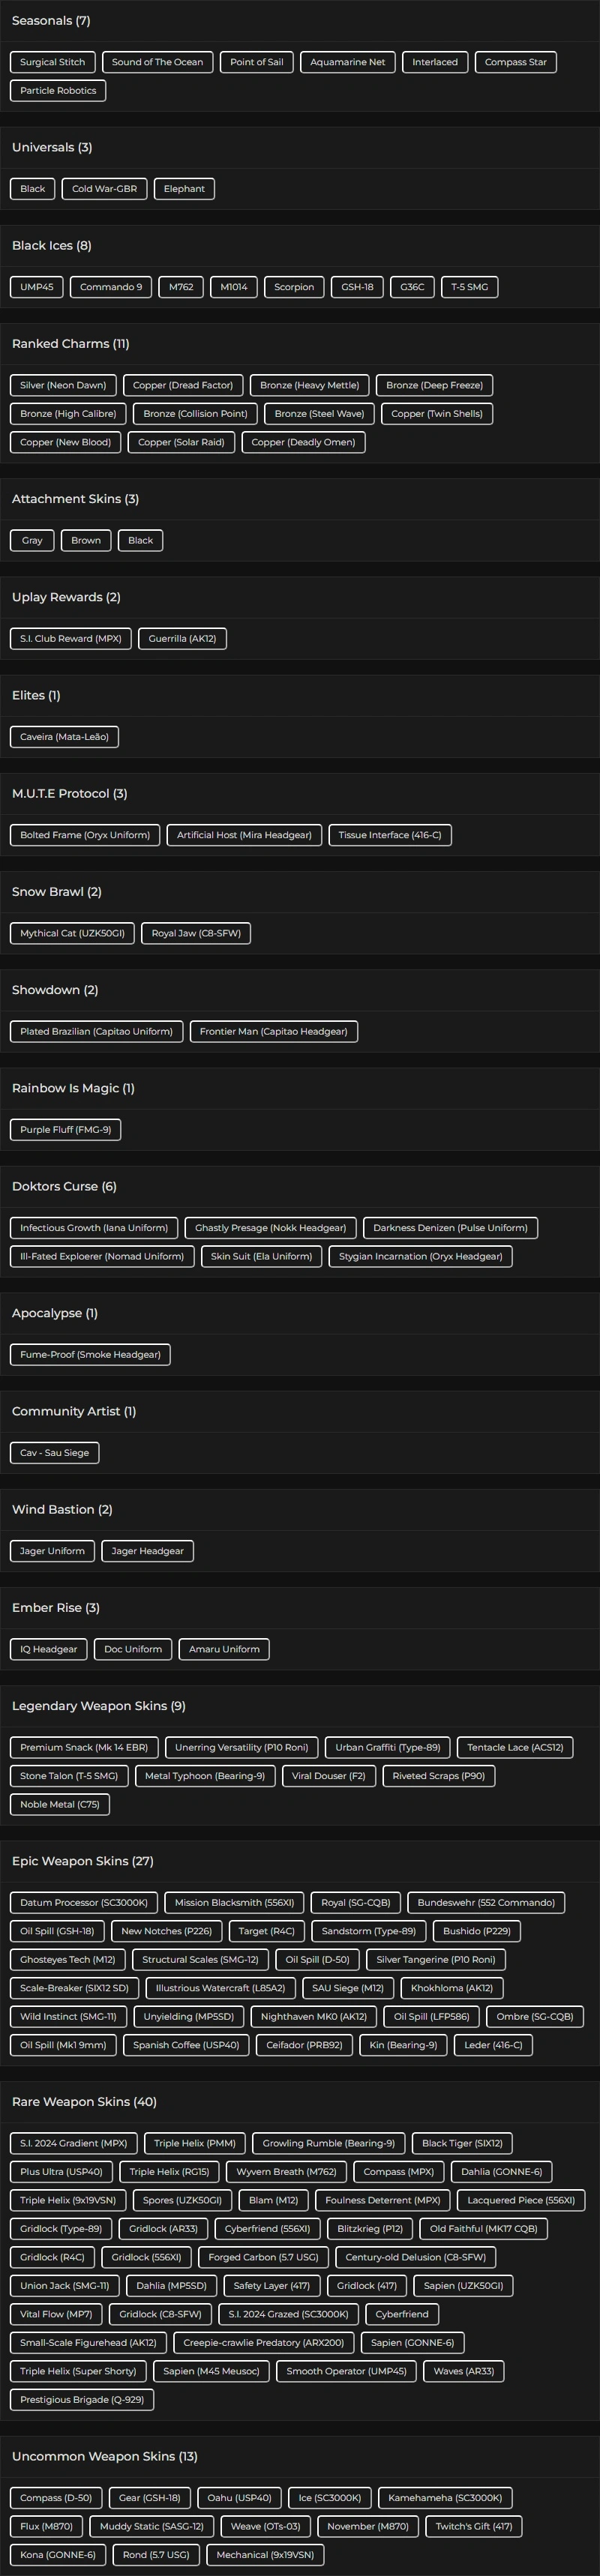Select the Caveira (Mata-Leão) elite tag
This screenshot has width=600, height=2576.
click(64, 737)
